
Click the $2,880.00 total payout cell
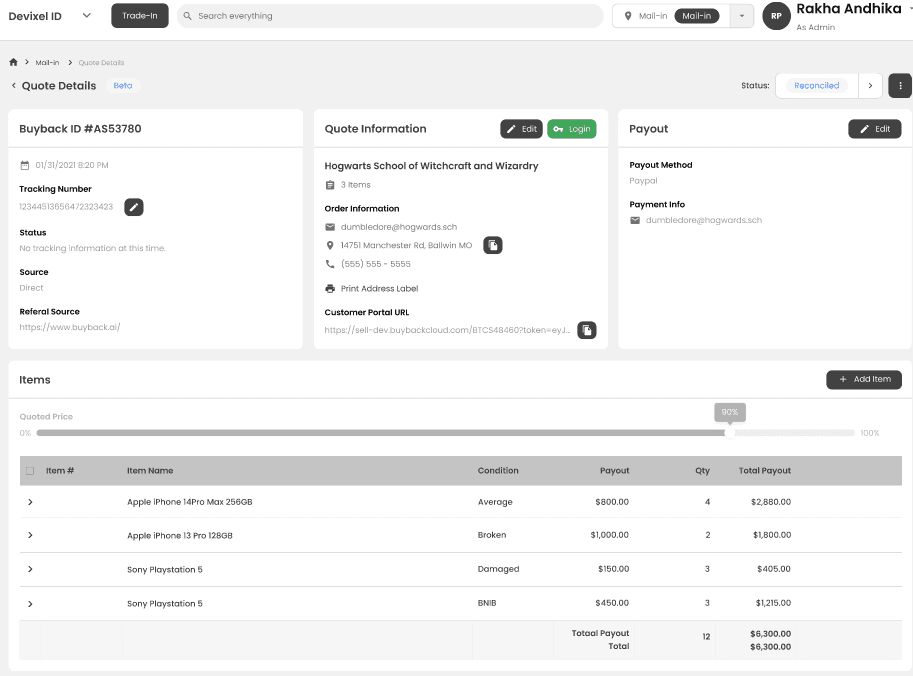771,502
